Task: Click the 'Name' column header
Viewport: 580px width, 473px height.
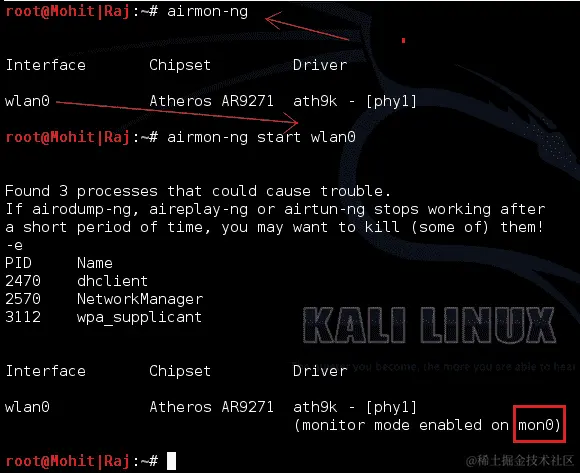Action: (95, 263)
